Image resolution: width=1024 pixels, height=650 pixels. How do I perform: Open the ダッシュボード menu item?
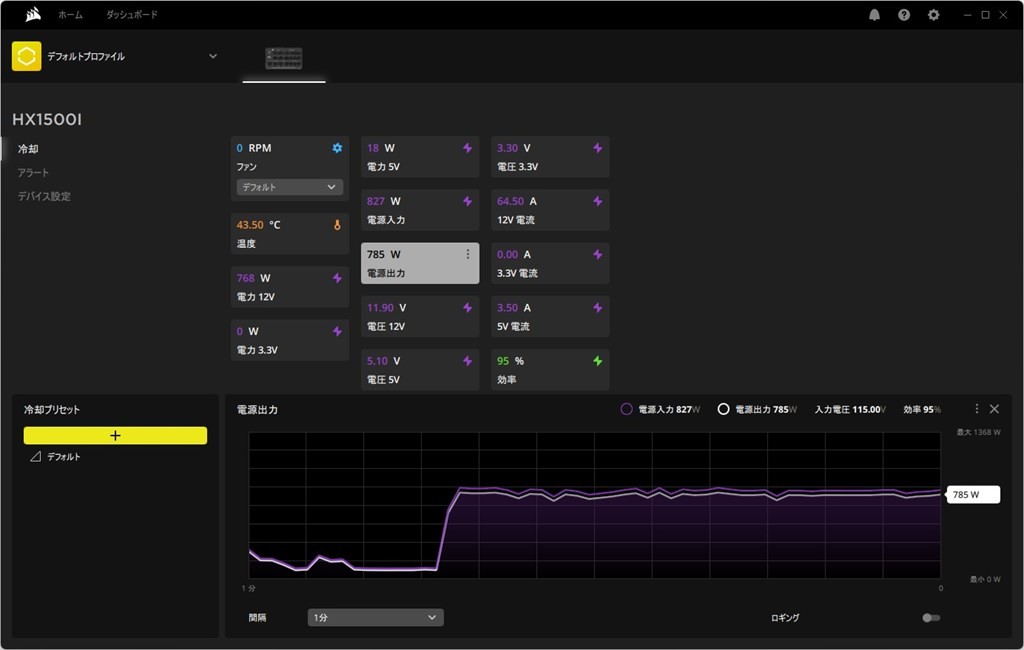132,15
